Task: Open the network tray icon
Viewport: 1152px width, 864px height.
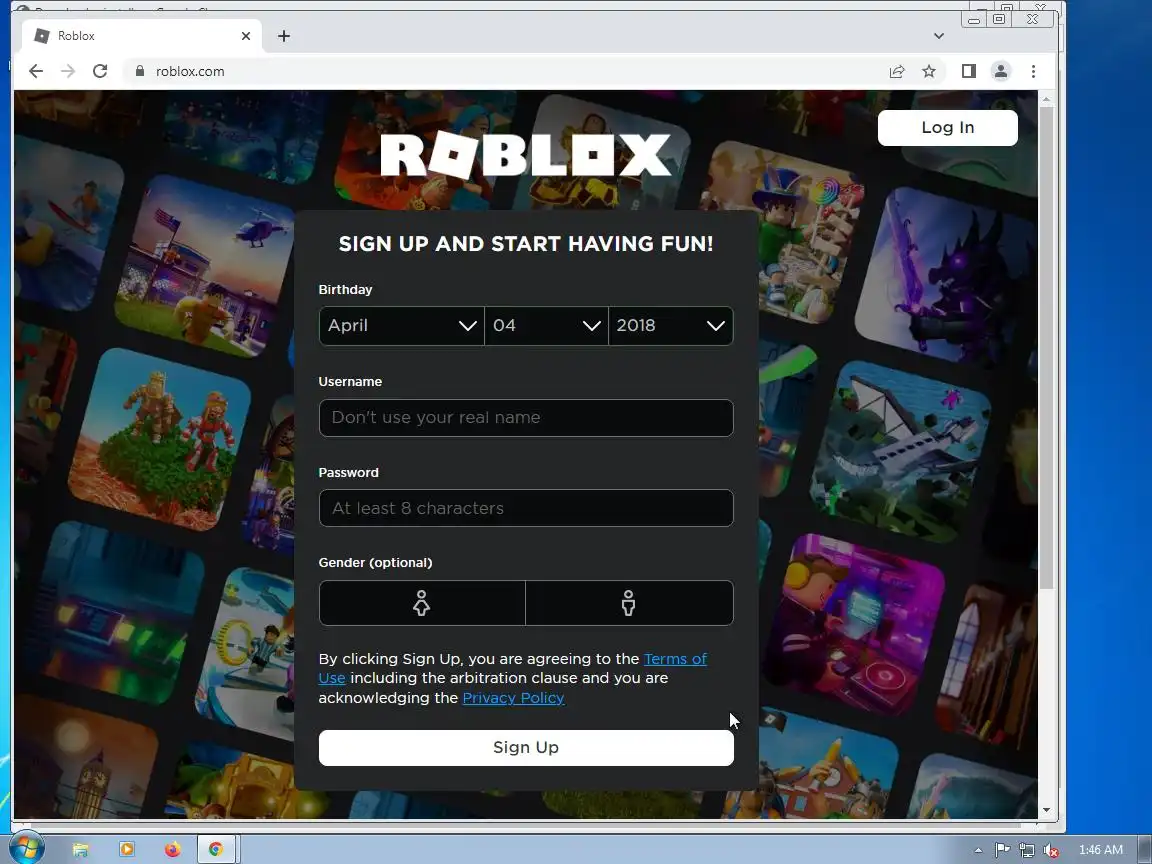Action: (x=1026, y=850)
